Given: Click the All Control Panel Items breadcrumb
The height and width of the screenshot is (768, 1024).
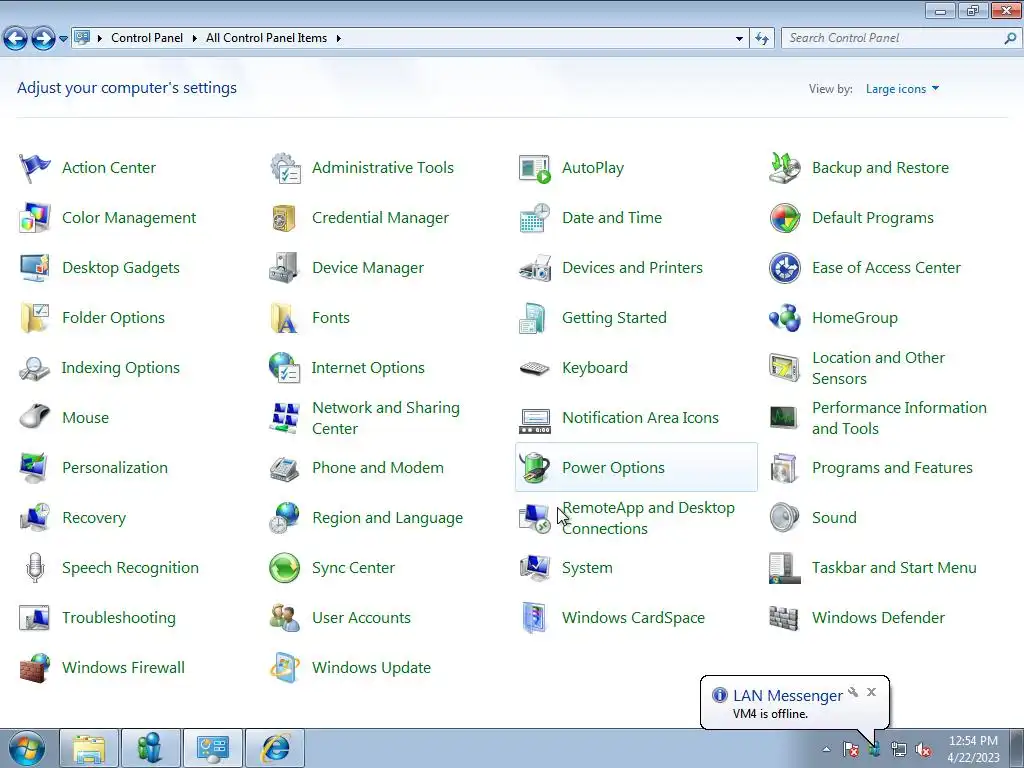Looking at the screenshot, I should click(x=266, y=38).
